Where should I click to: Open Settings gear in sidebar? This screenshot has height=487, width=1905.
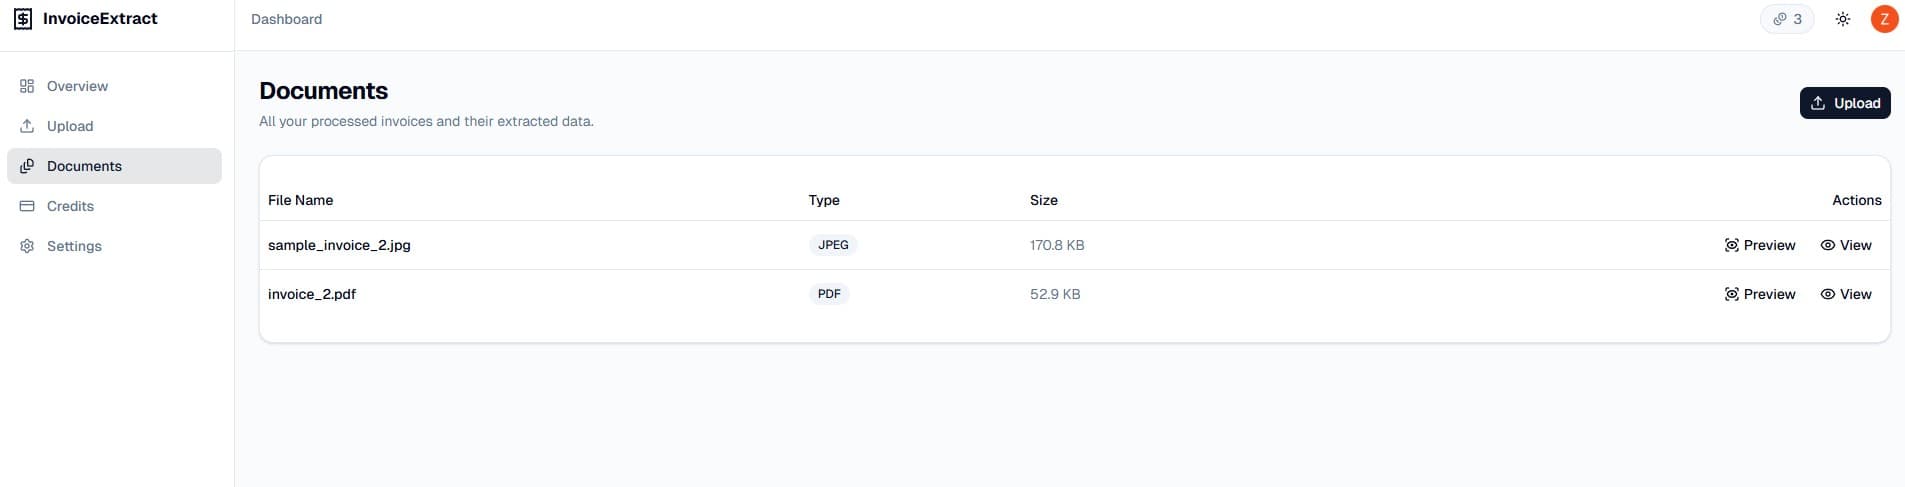coord(27,246)
